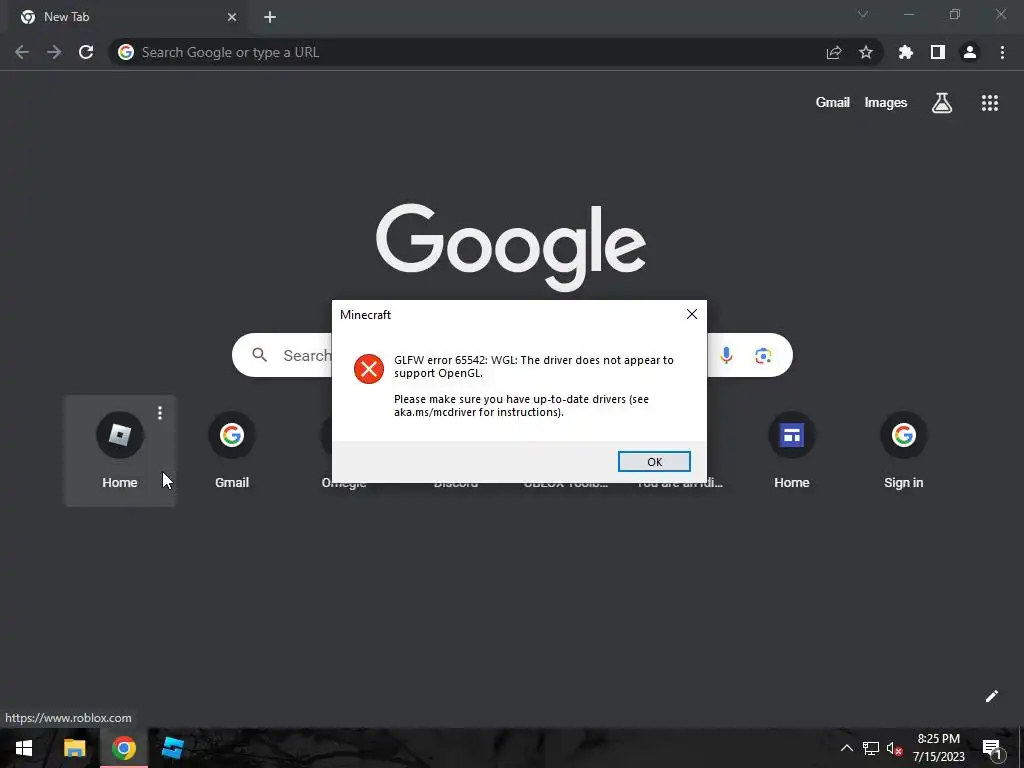Screen dimensions: 1024x768
Task: Close the Minecraft error dialog with X
Action: click(692, 314)
